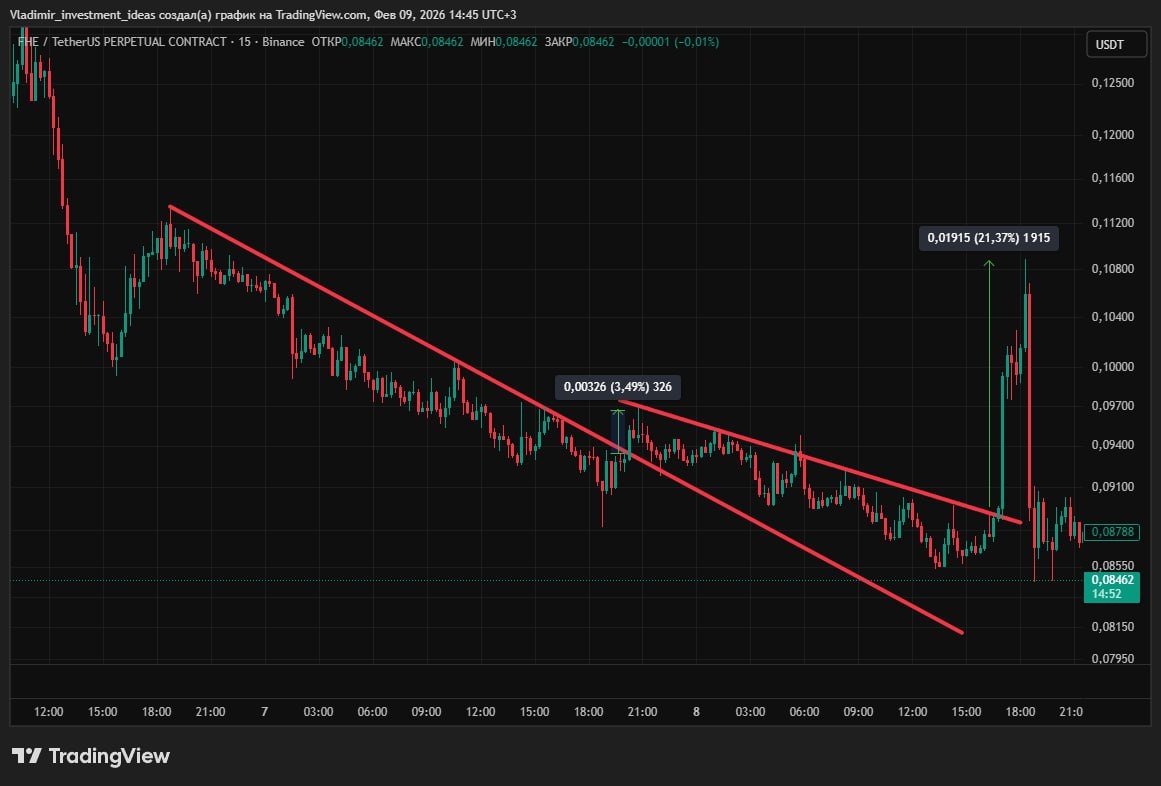This screenshot has width=1161, height=786.
Task: Open the USDT currency selector button
Action: click(x=1116, y=44)
